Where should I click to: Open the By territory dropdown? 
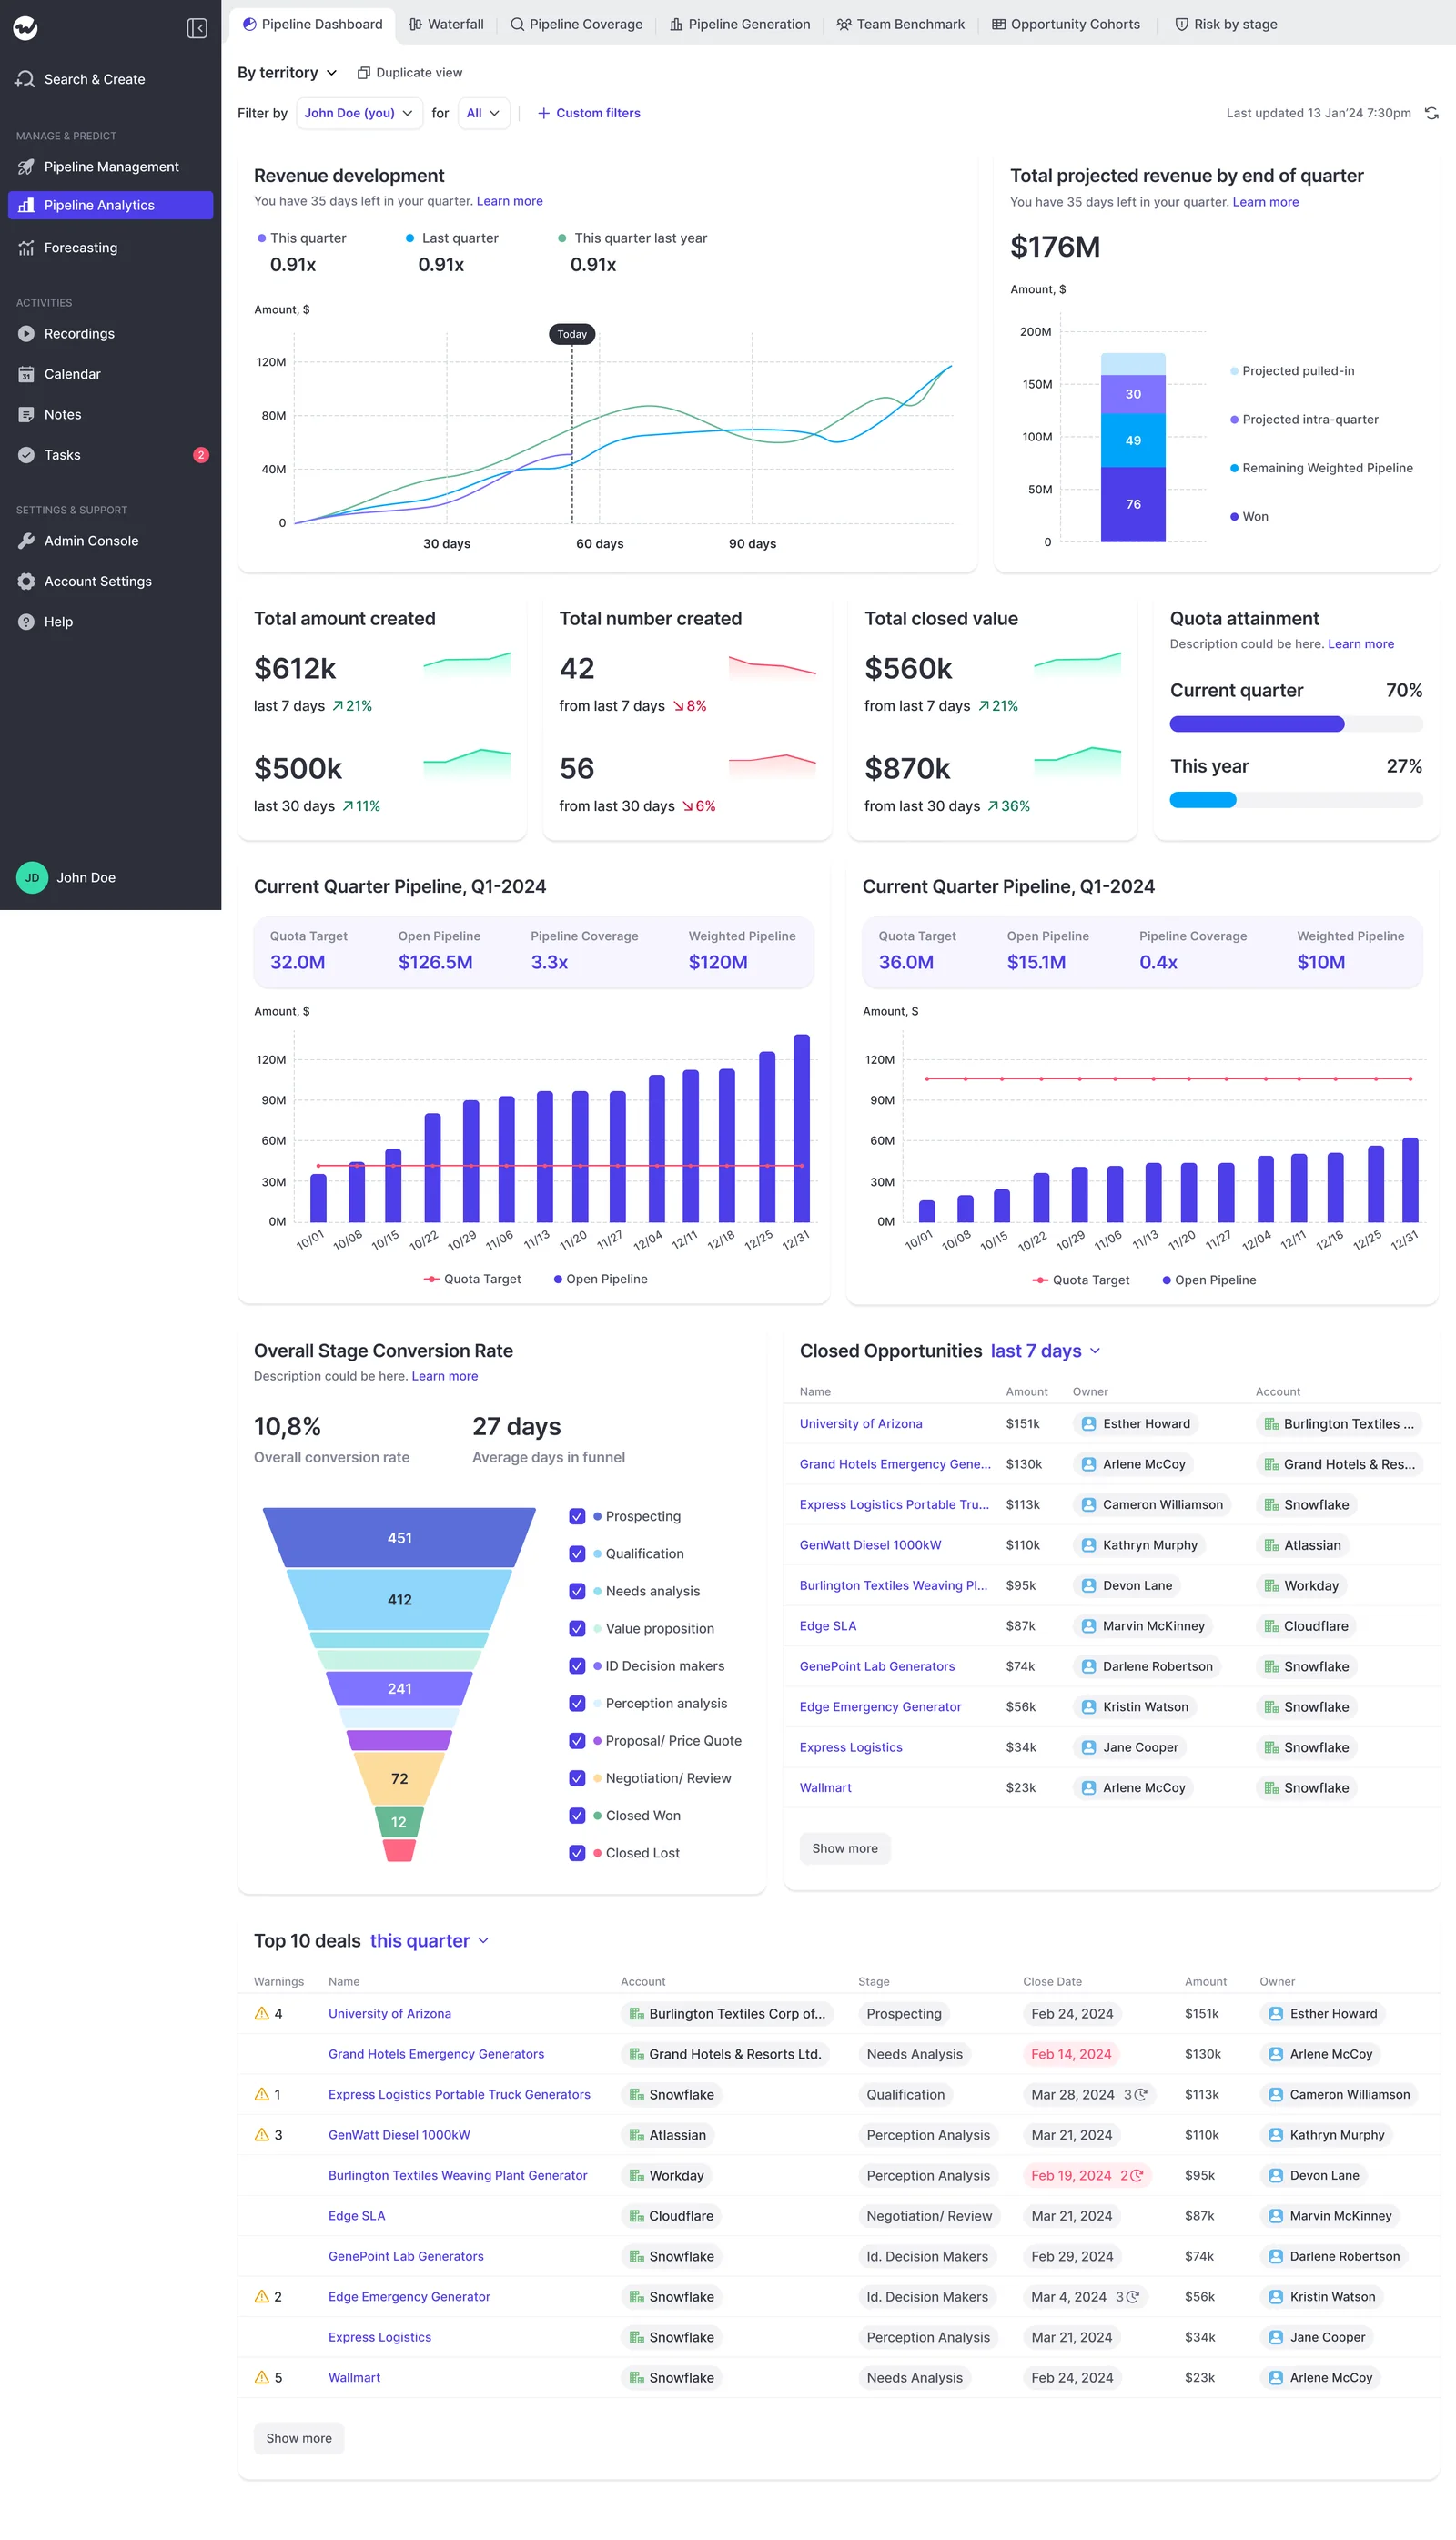tap(287, 73)
